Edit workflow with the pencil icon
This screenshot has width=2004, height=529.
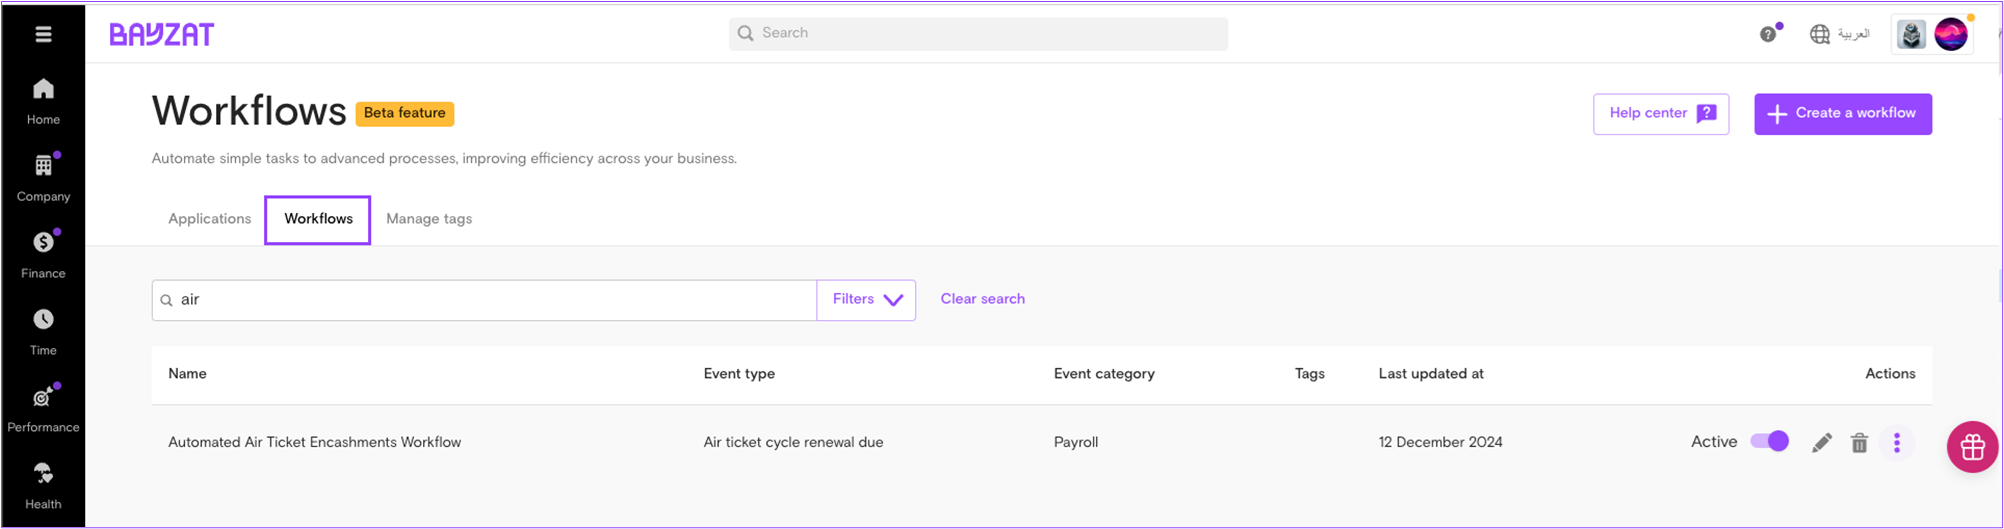(1821, 443)
